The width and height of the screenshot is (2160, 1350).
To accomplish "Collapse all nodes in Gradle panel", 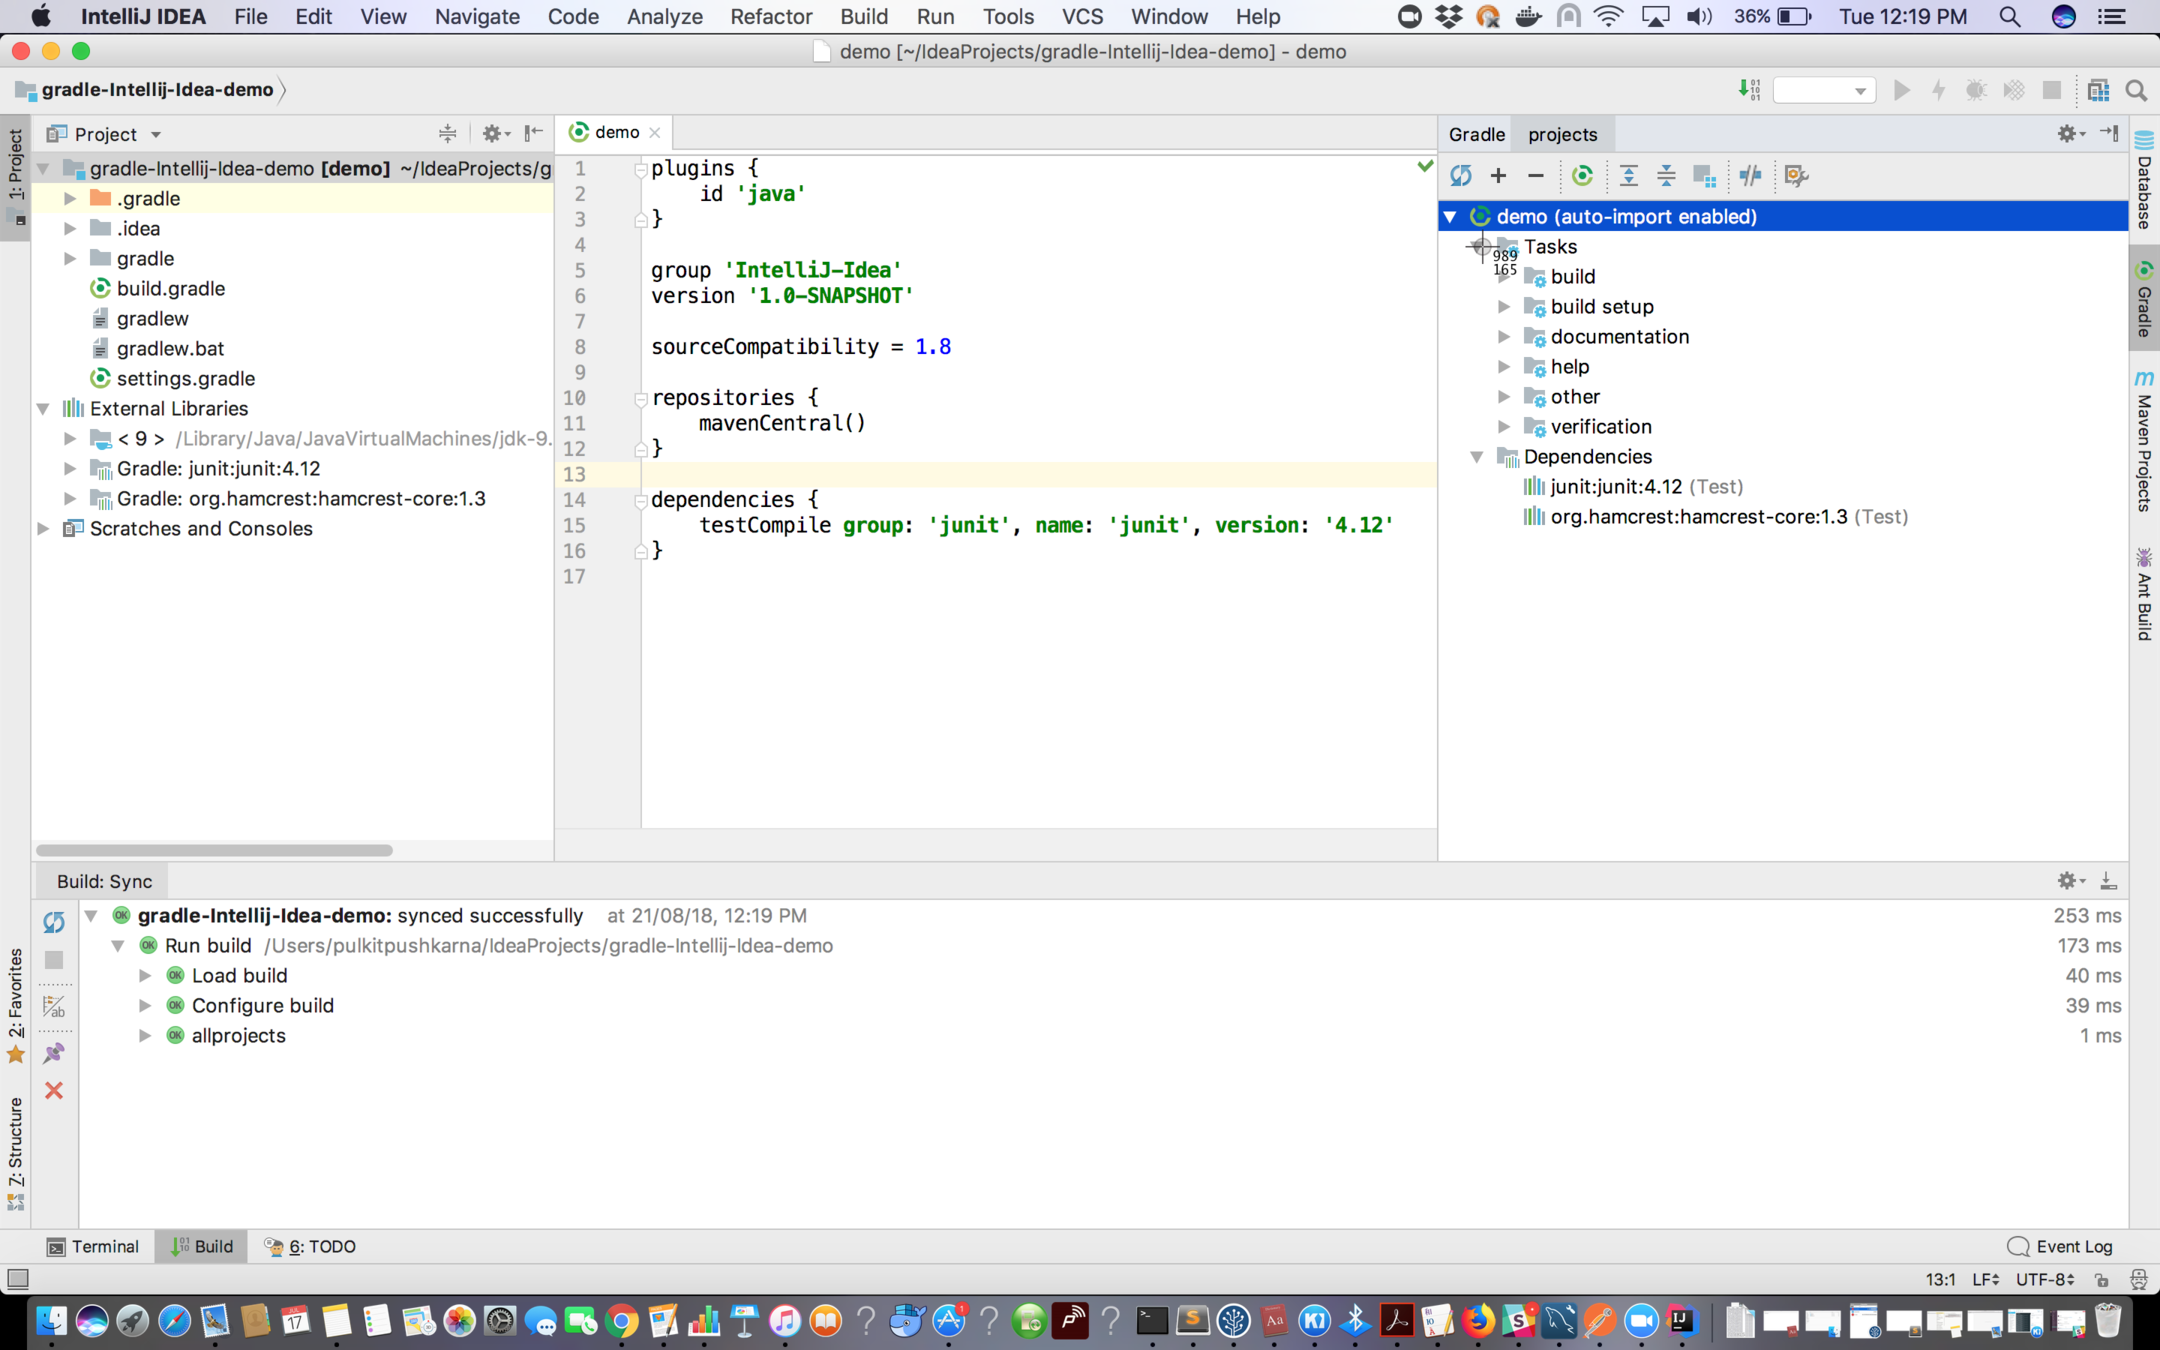I will click(1666, 176).
